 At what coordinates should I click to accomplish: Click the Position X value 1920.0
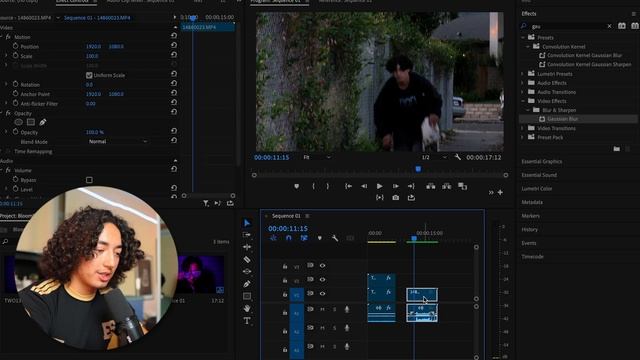coord(93,47)
